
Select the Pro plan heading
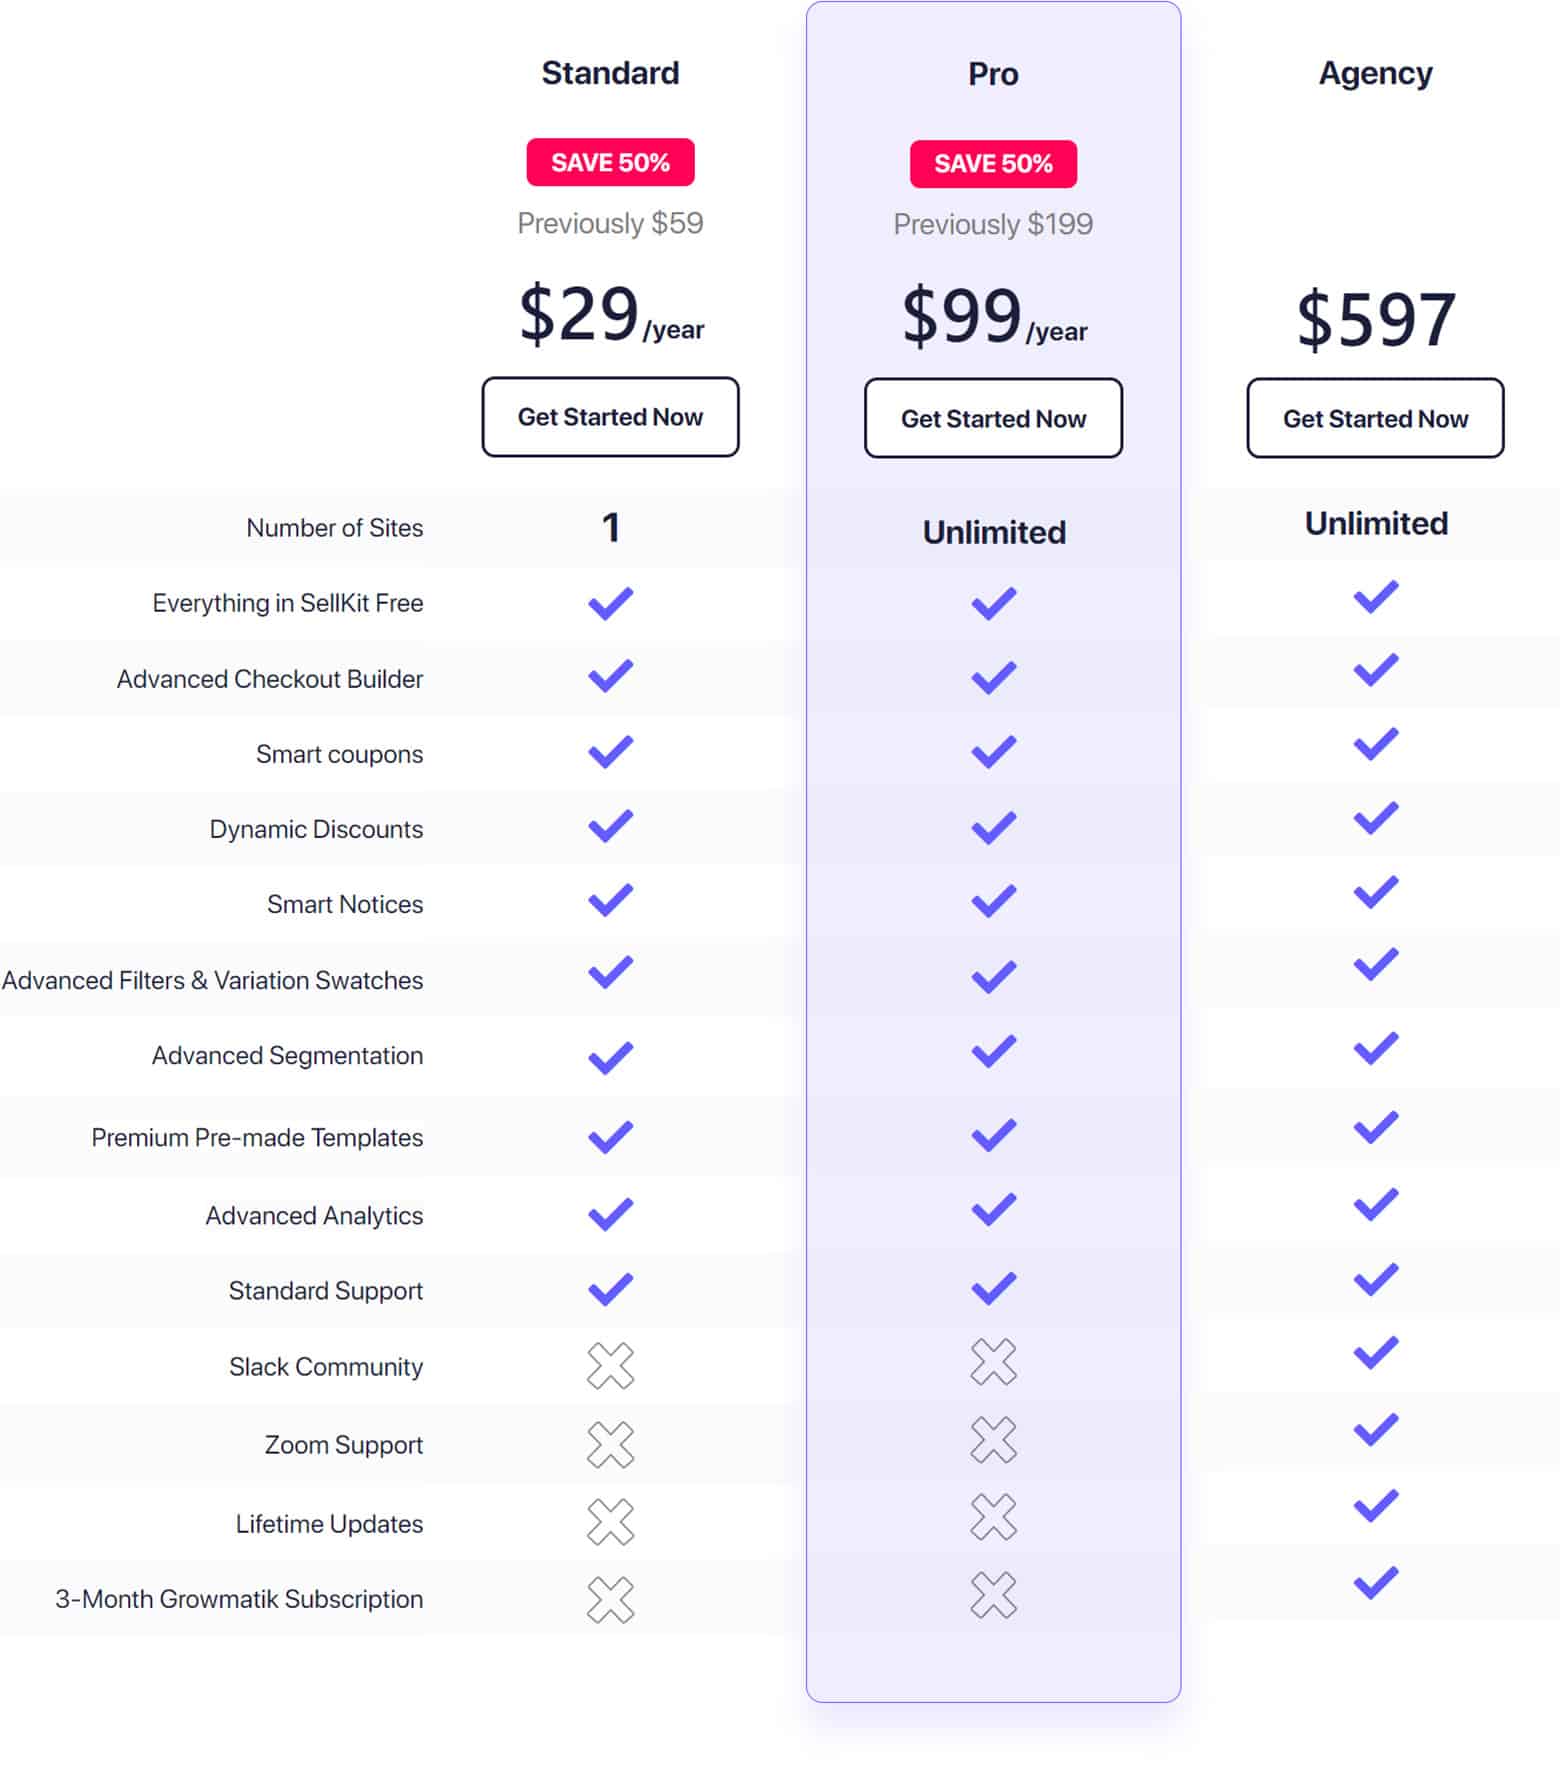click(993, 74)
